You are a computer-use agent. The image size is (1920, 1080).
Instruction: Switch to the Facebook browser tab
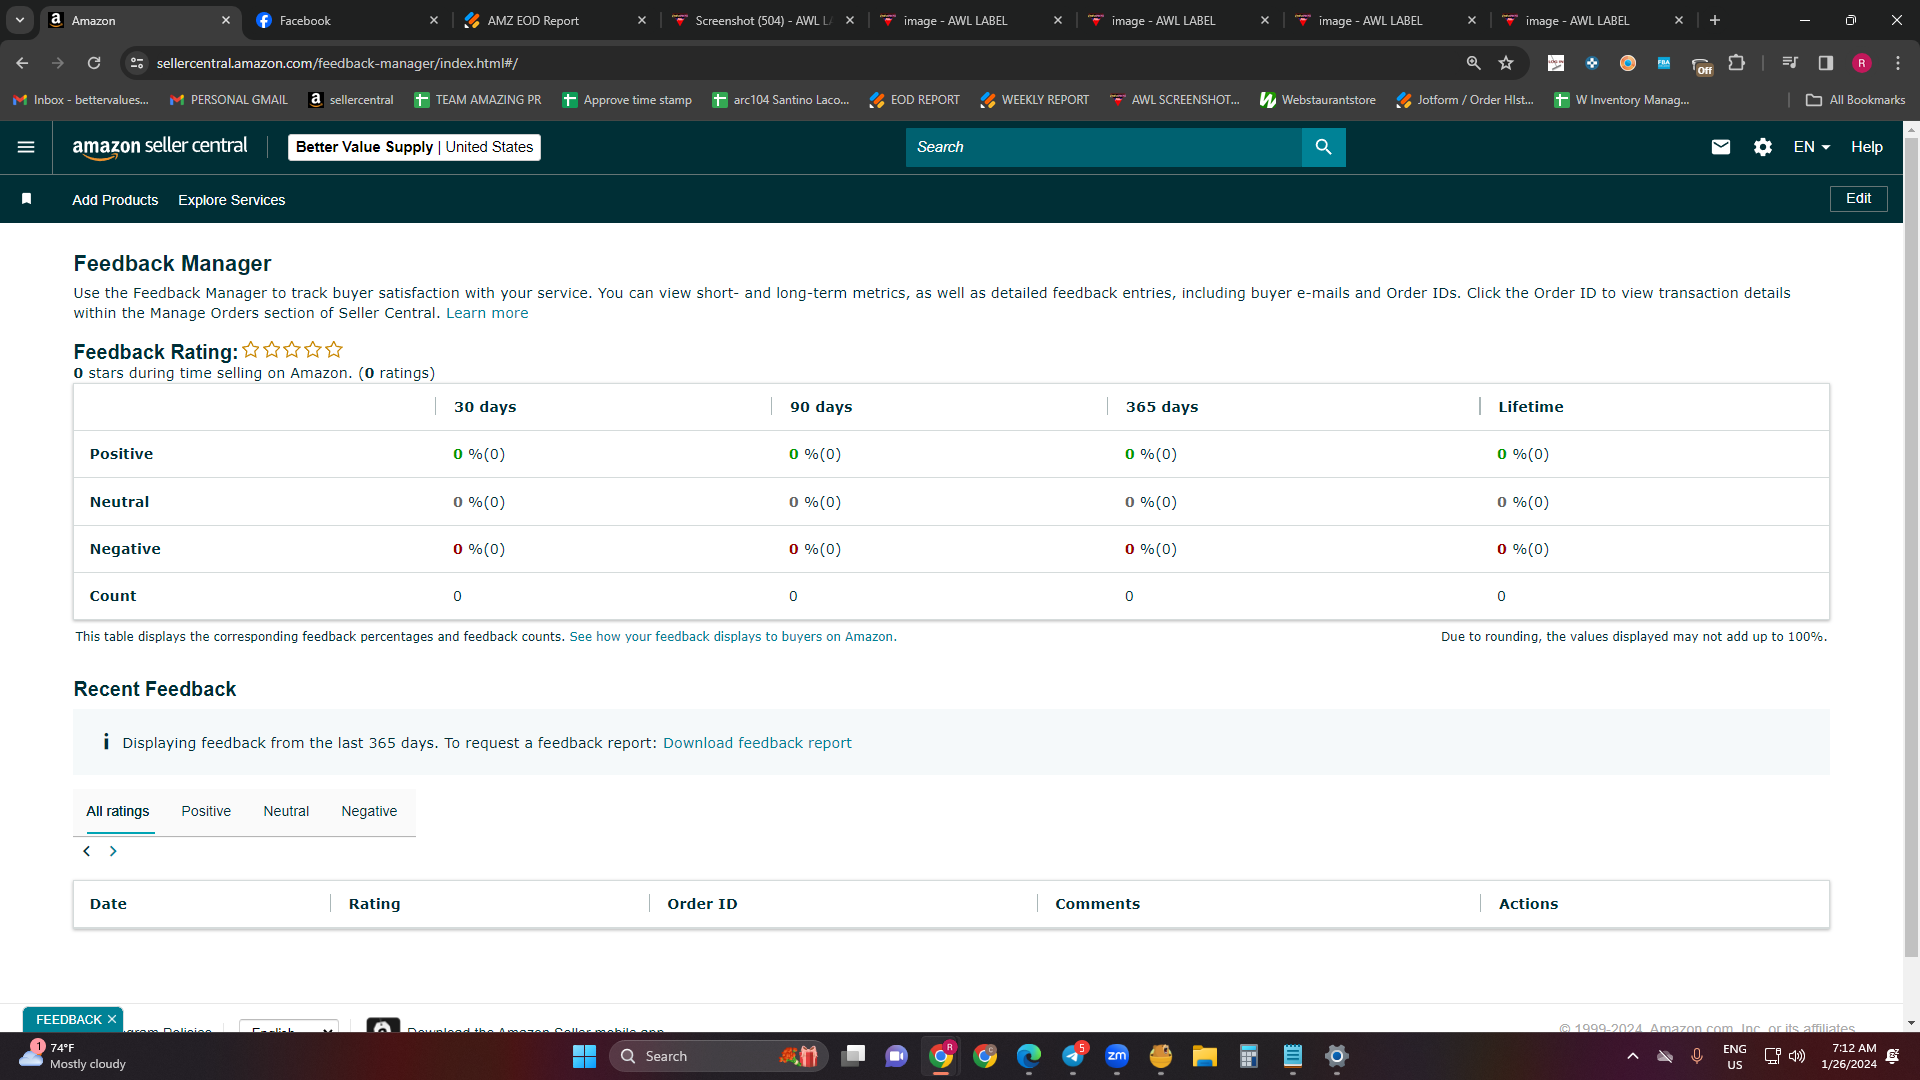tap(346, 20)
